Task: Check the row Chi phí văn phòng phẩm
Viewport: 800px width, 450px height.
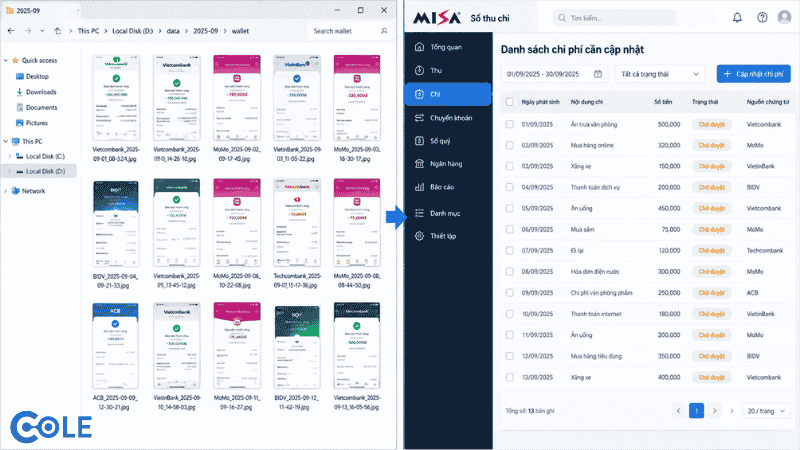Action: [510, 293]
